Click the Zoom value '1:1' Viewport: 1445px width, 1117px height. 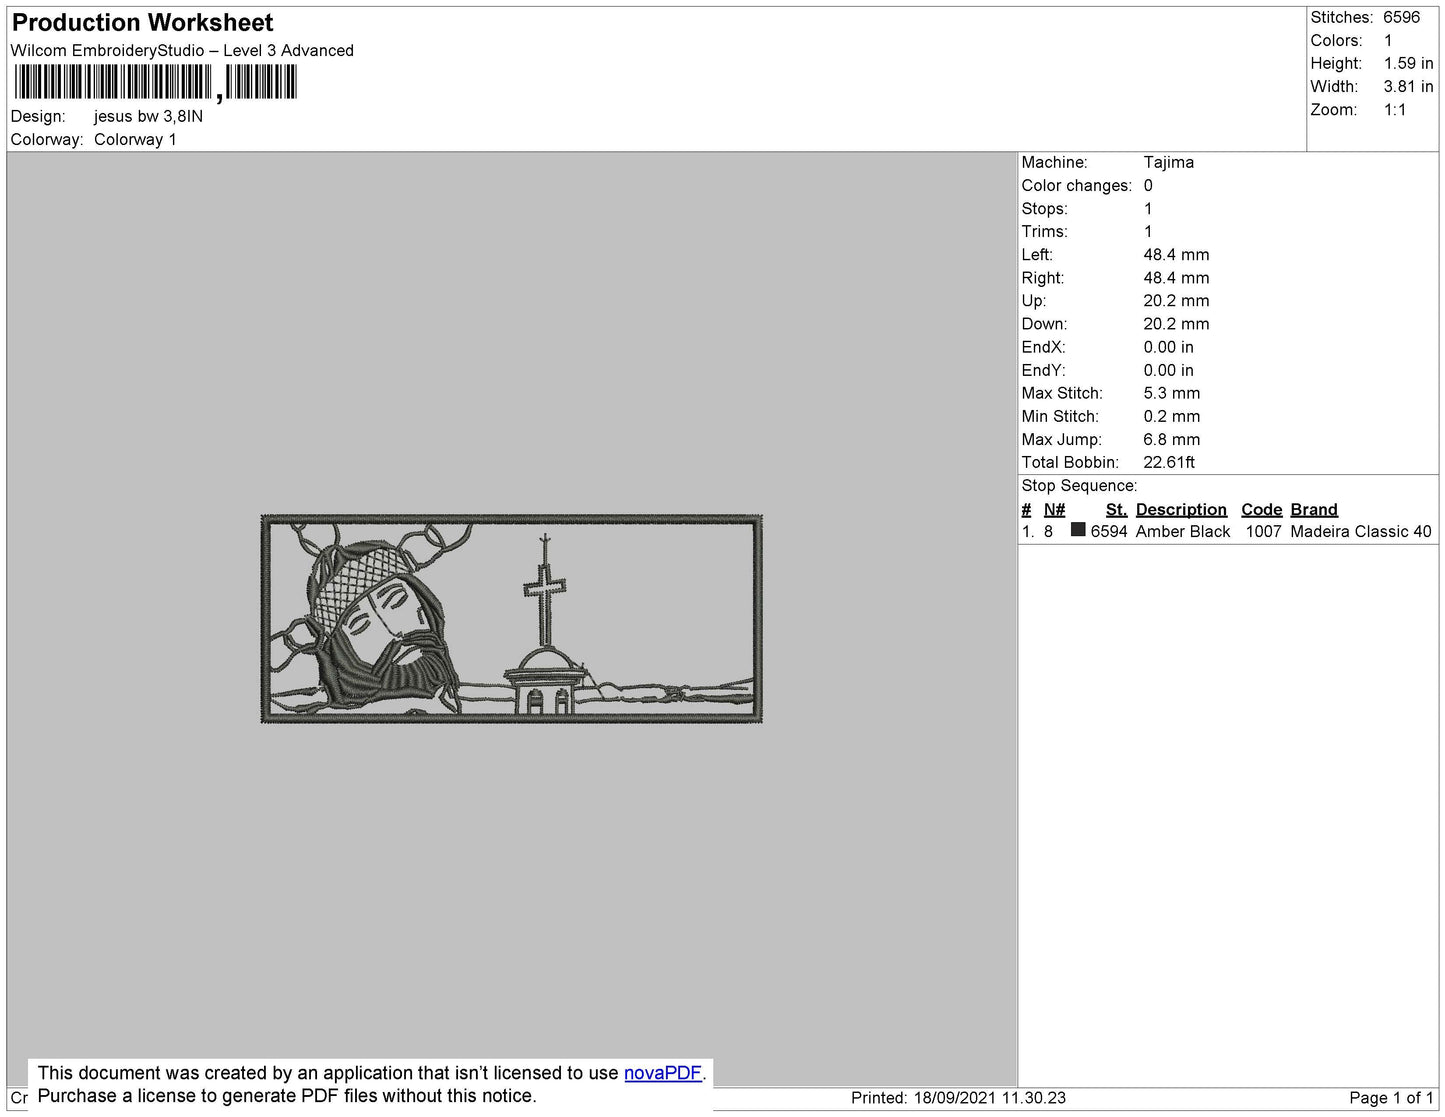(1395, 110)
